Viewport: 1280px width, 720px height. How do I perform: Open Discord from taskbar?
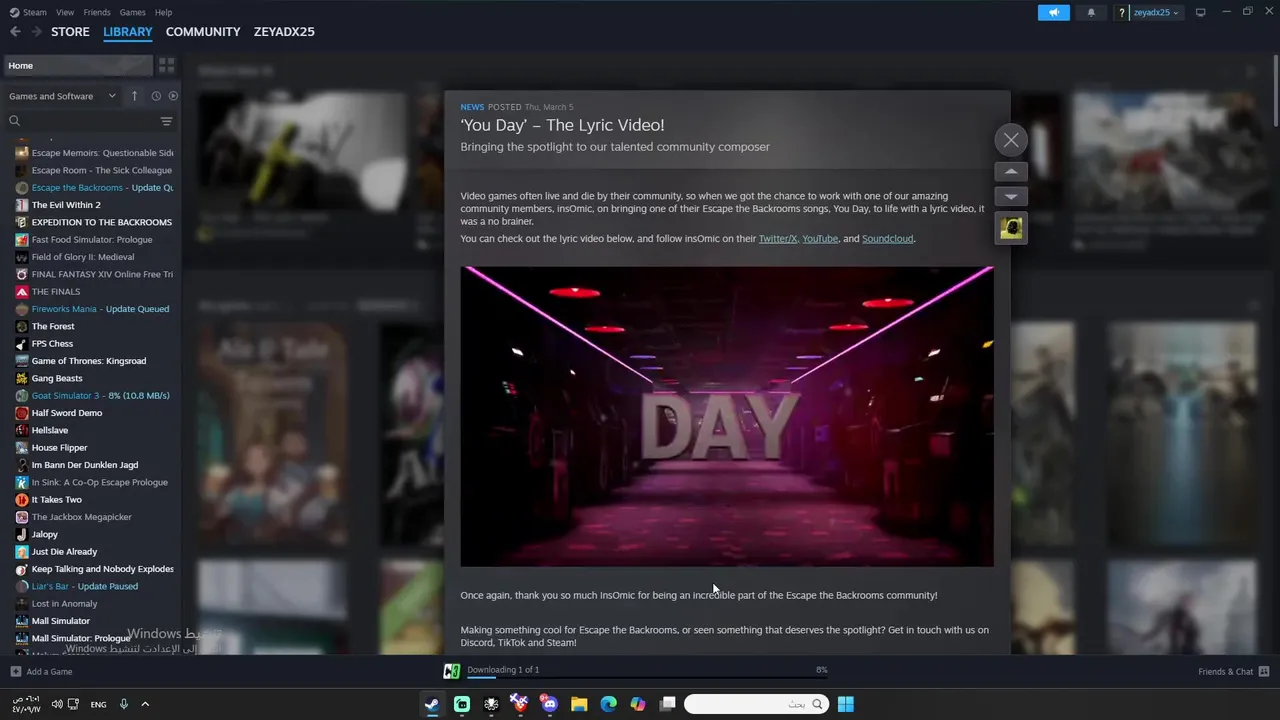click(x=549, y=704)
